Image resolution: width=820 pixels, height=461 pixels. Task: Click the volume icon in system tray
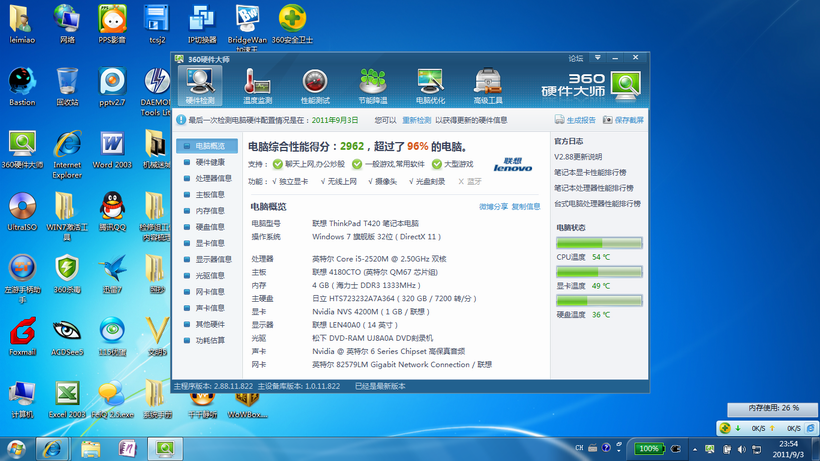(x=742, y=449)
